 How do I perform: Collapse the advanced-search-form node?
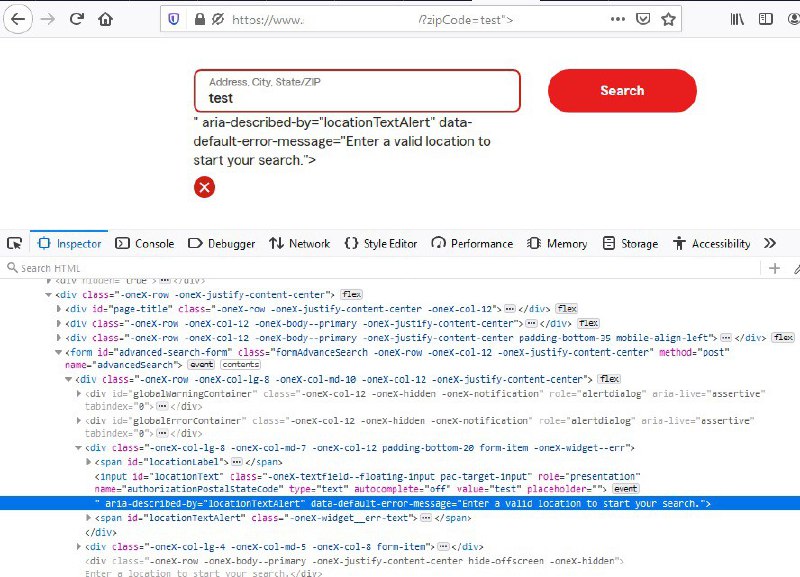tap(58, 353)
